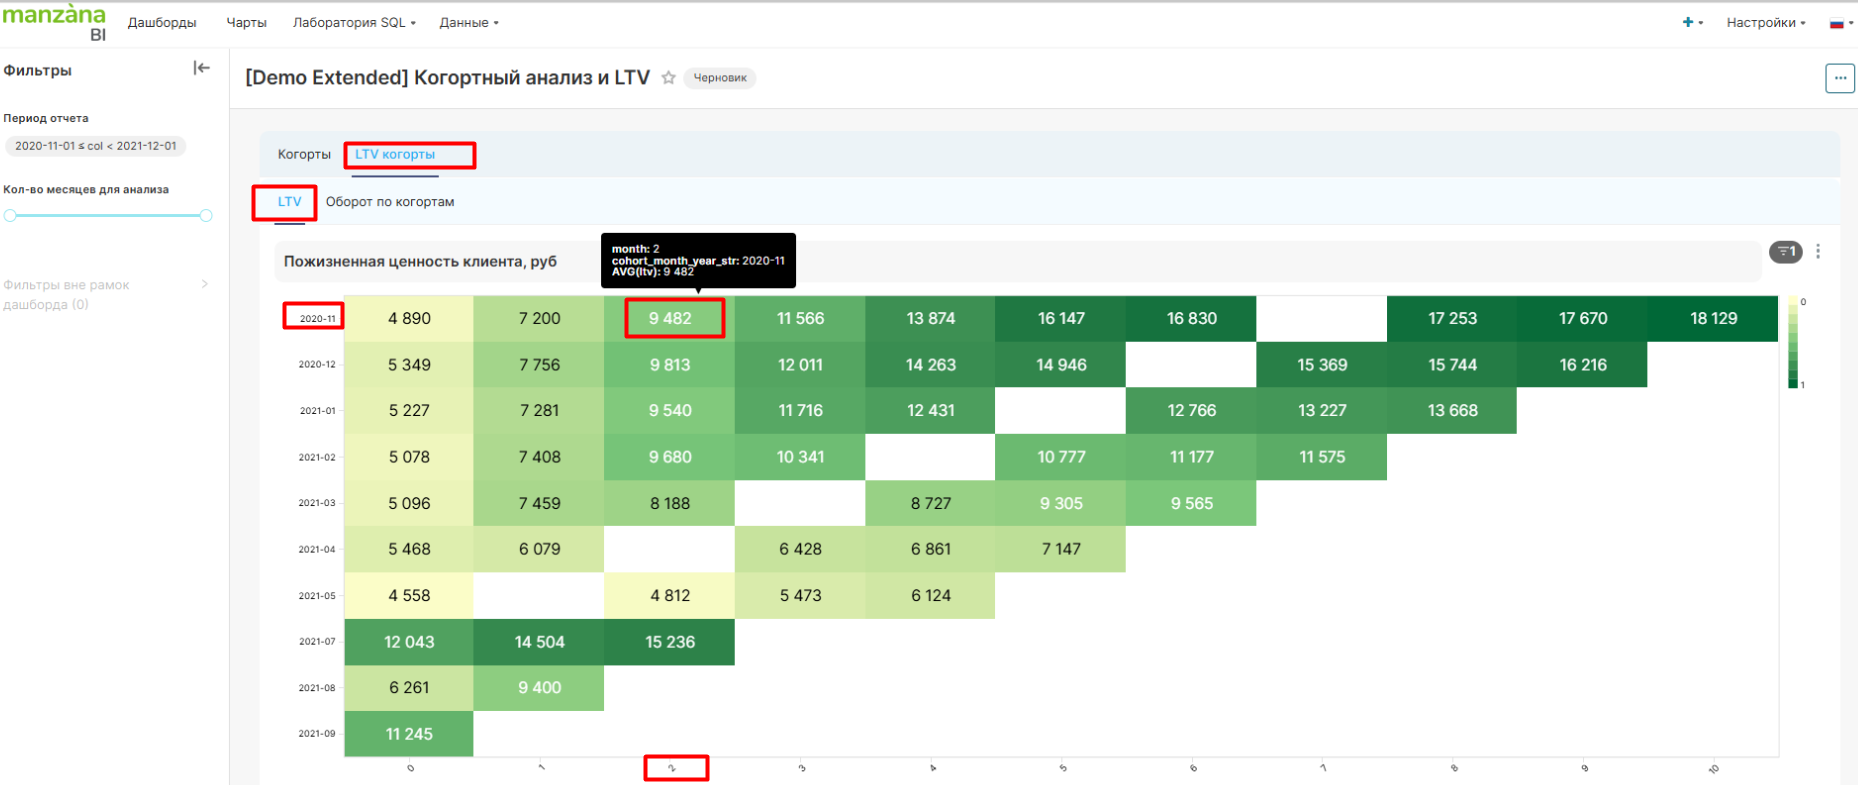Open the Настройки dropdown
1858x785 pixels.
point(1765,22)
